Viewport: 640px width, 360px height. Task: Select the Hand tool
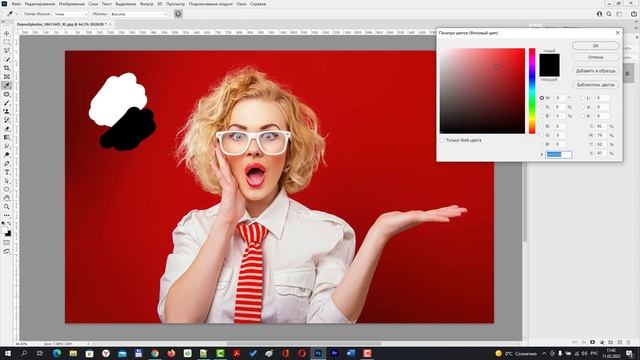[7, 198]
